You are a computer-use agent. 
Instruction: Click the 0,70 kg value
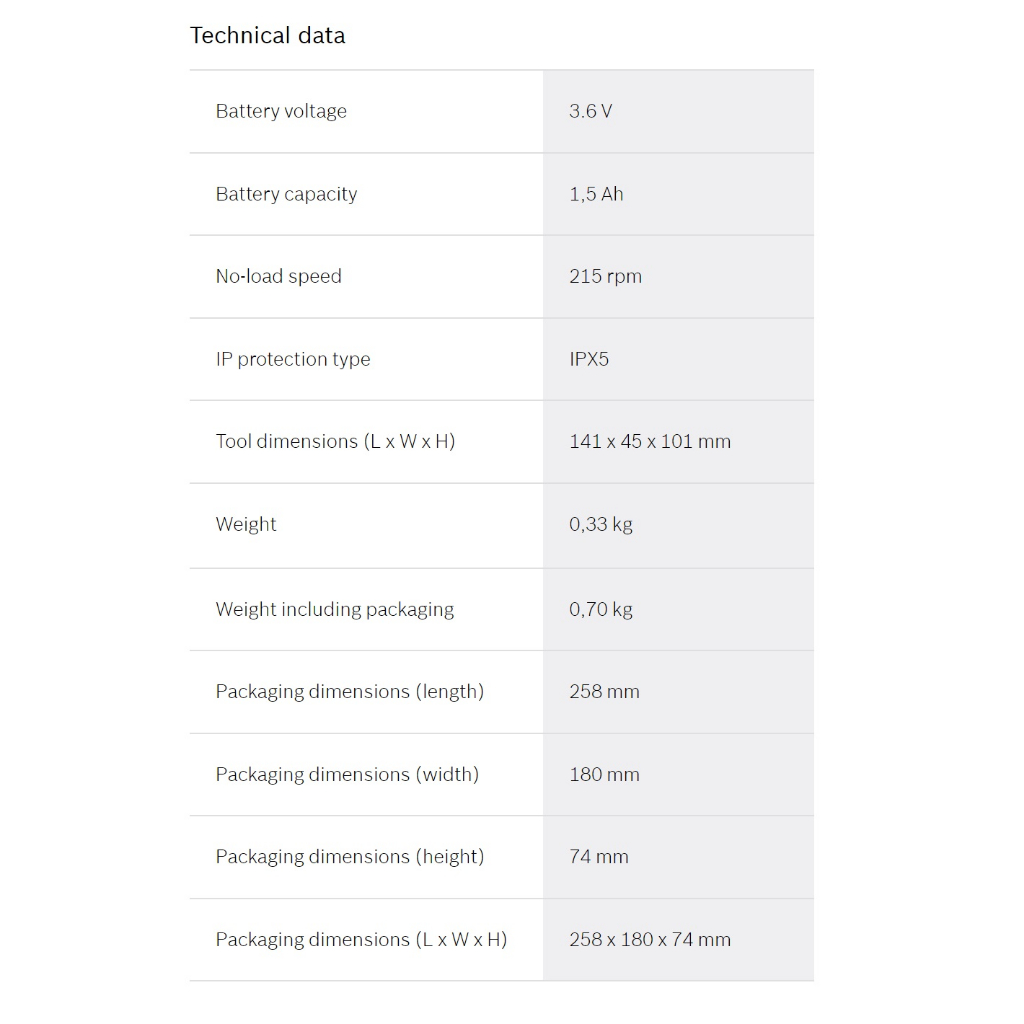601,609
